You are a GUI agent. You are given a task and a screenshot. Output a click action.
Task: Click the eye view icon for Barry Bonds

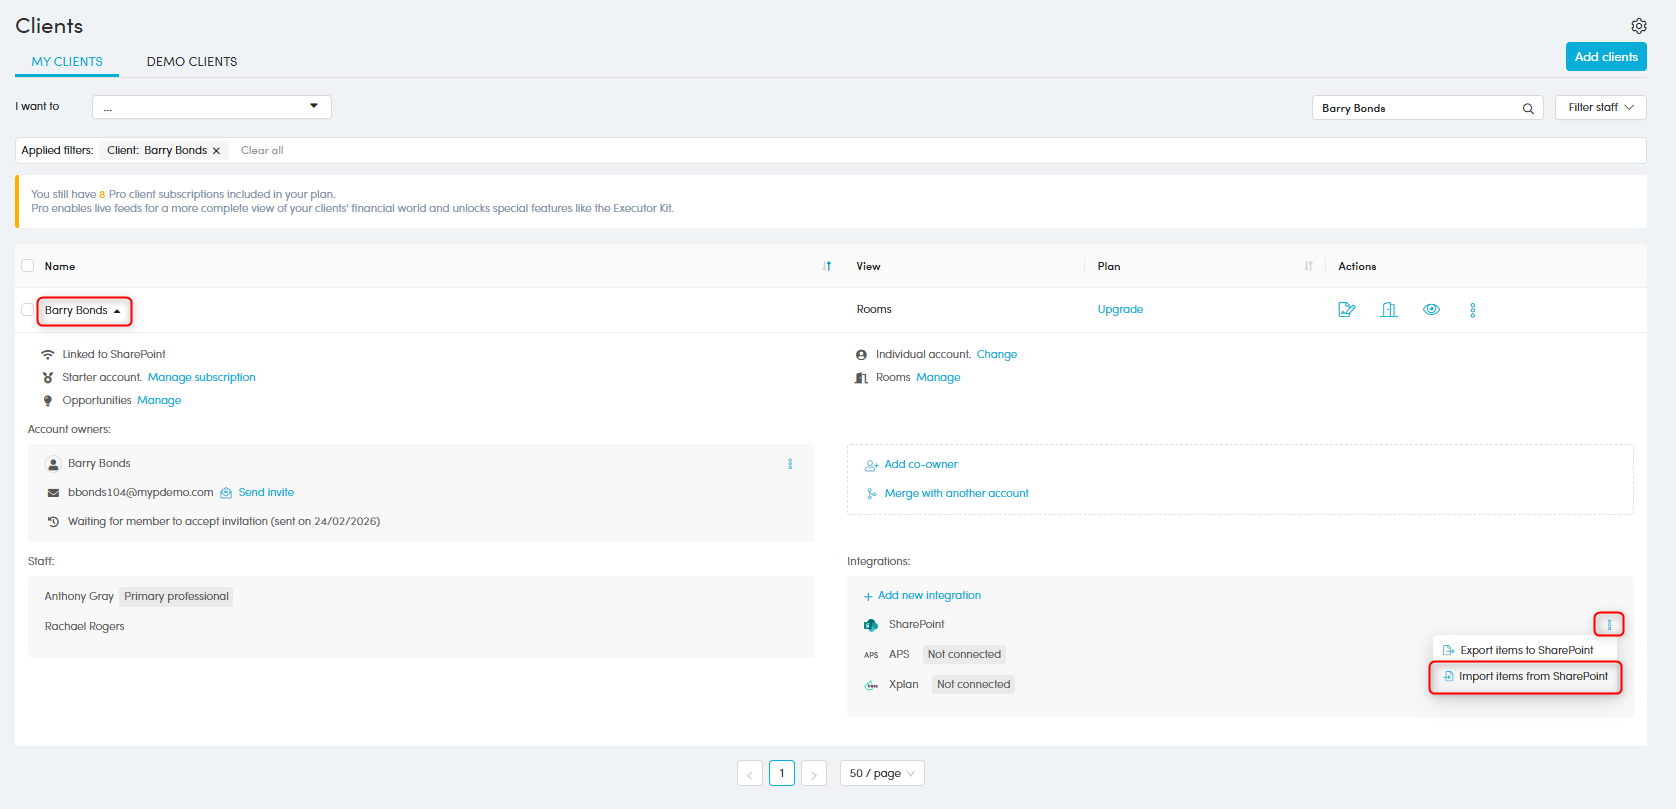[1431, 310]
